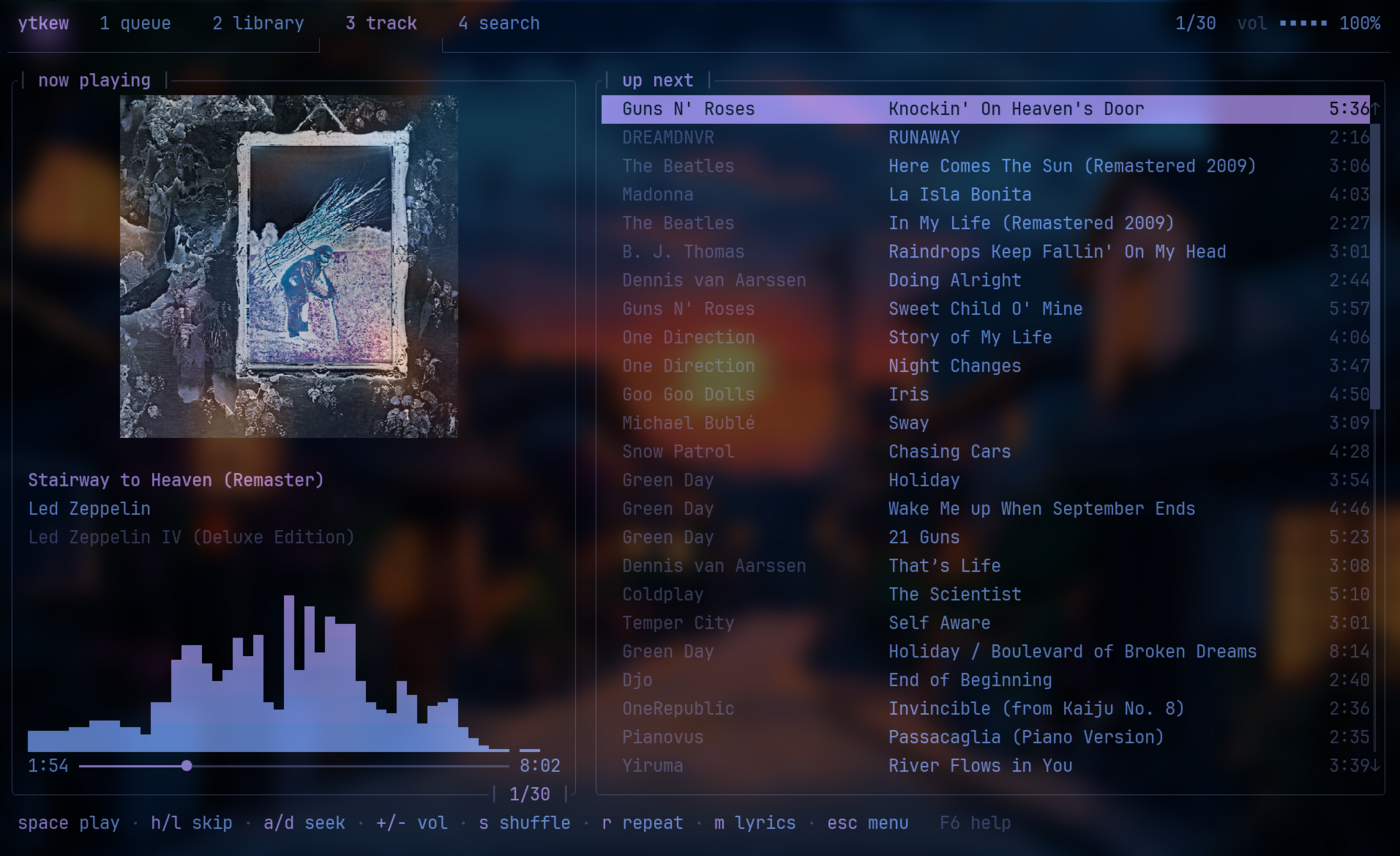Image resolution: width=1400 pixels, height=856 pixels.
Task: Click Led Zeppelin IV (Deluxe Edition) album
Action: 191,537
